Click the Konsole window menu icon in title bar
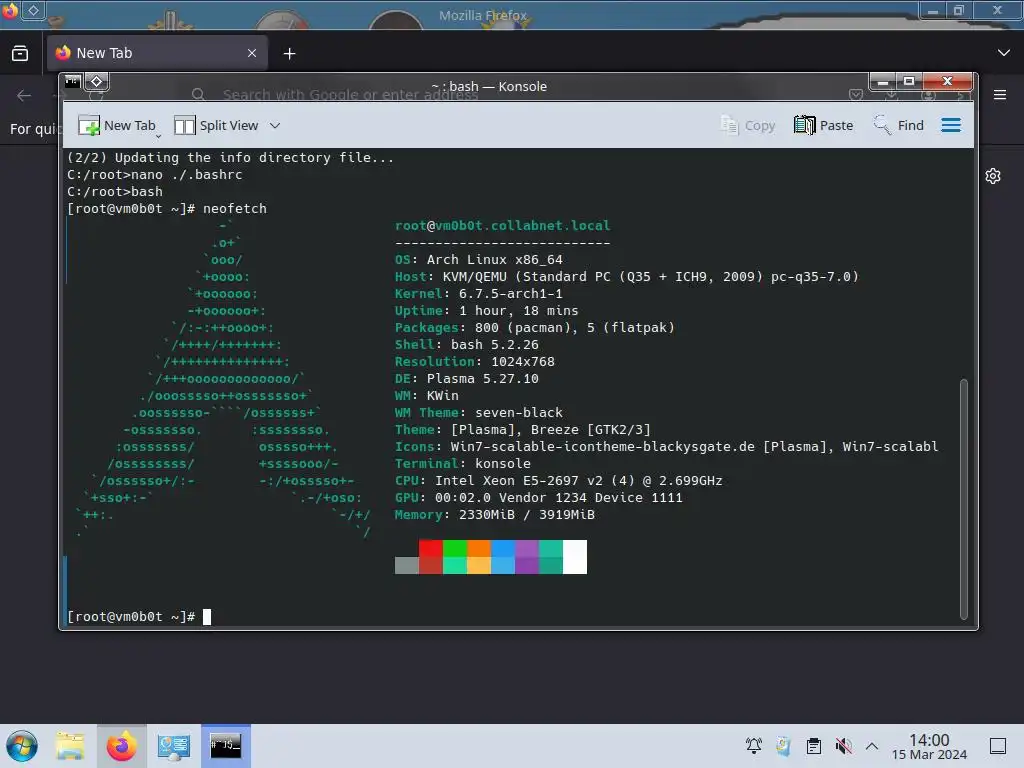The height and width of the screenshot is (768, 1024). [72, 82]
